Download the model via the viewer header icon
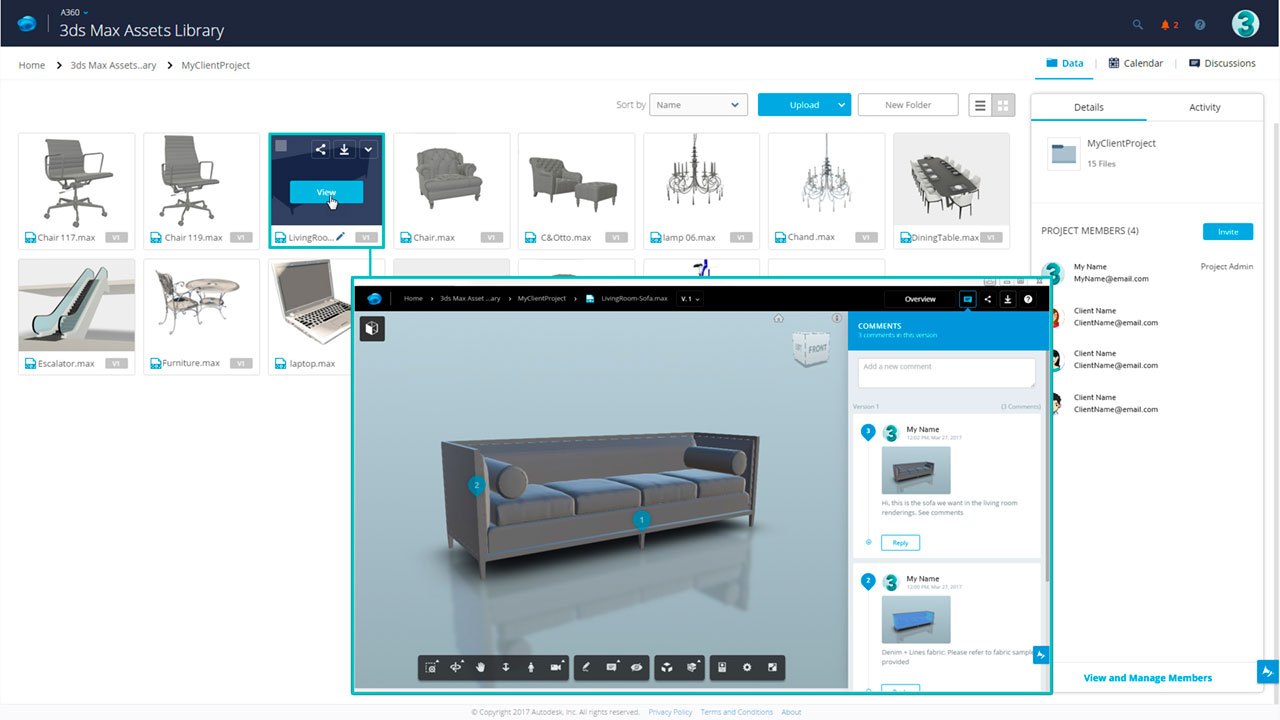 coord(1007,298)
